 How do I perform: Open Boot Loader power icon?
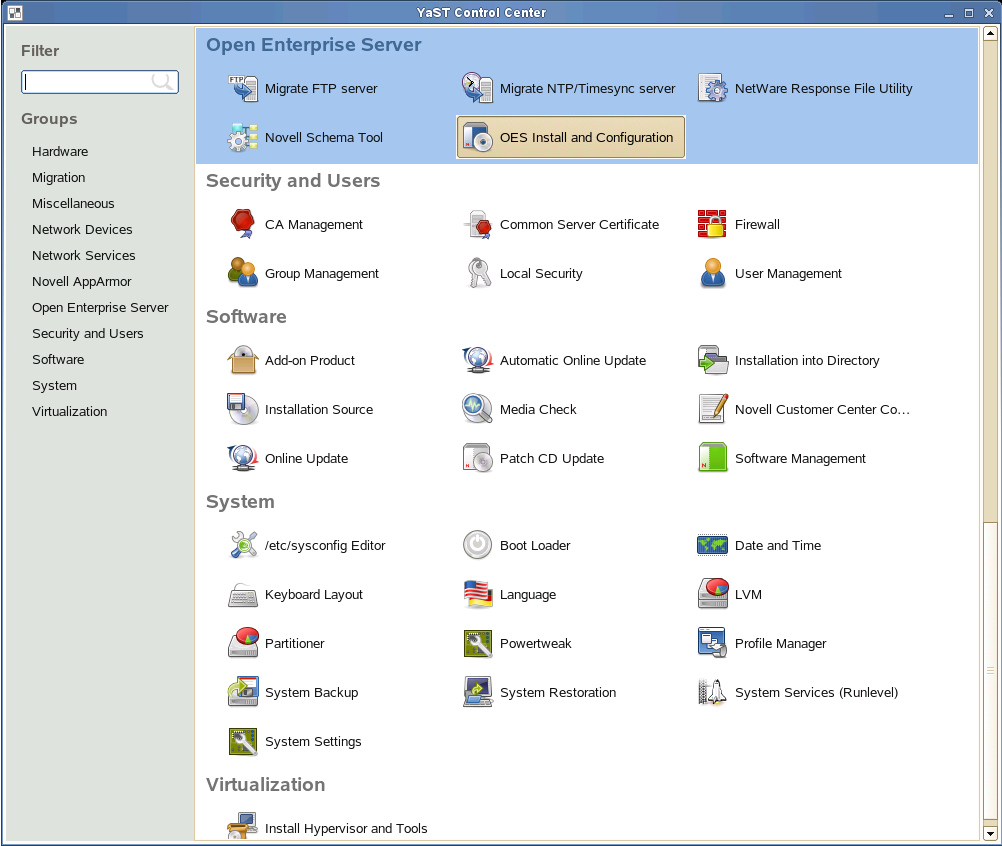tap(477, 545)
